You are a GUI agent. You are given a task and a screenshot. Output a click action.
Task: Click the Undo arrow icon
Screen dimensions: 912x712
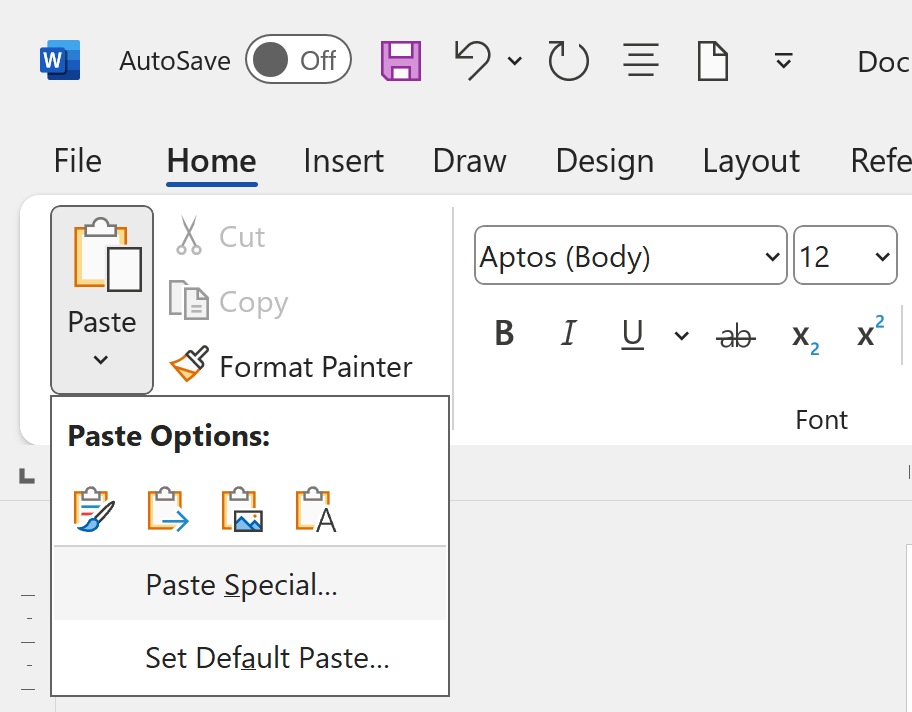[474, 61]
